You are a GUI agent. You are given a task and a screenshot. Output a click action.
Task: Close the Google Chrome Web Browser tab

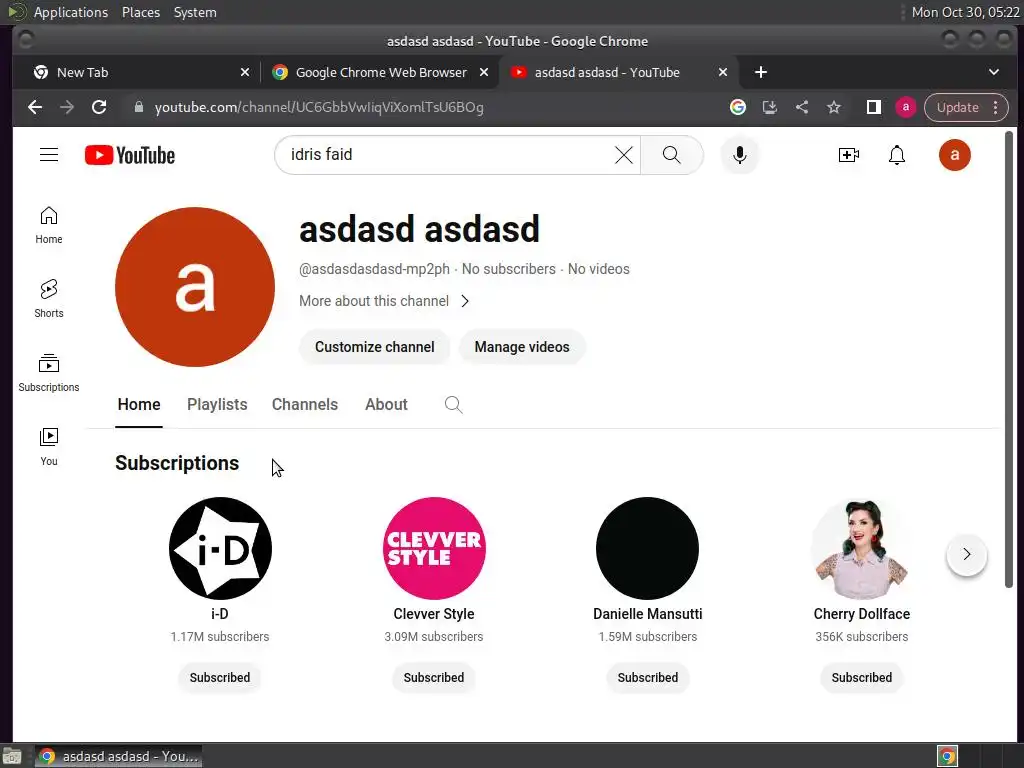(x=484, y=72)
